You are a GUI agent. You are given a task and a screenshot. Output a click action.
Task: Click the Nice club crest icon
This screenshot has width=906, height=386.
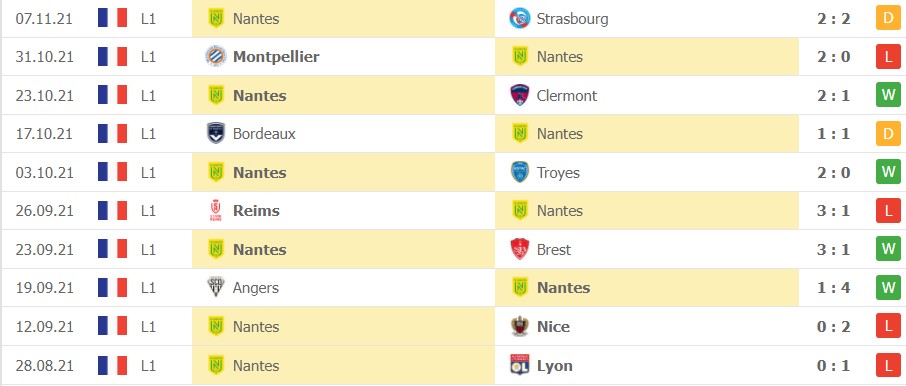[519, 326]
